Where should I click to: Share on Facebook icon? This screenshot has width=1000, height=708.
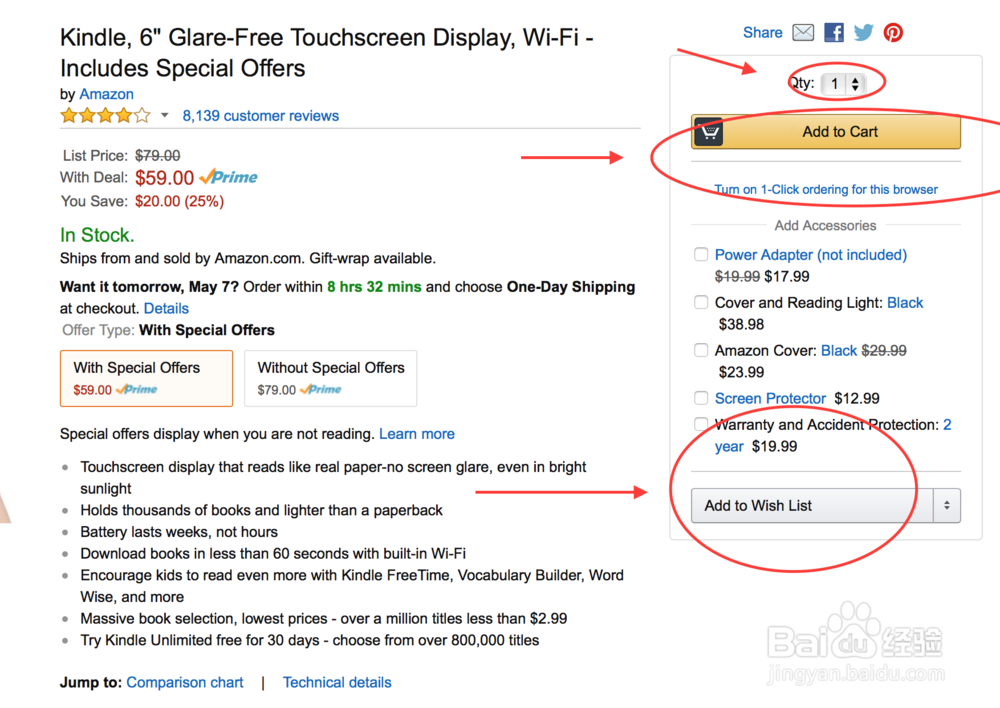coord(834,33)
